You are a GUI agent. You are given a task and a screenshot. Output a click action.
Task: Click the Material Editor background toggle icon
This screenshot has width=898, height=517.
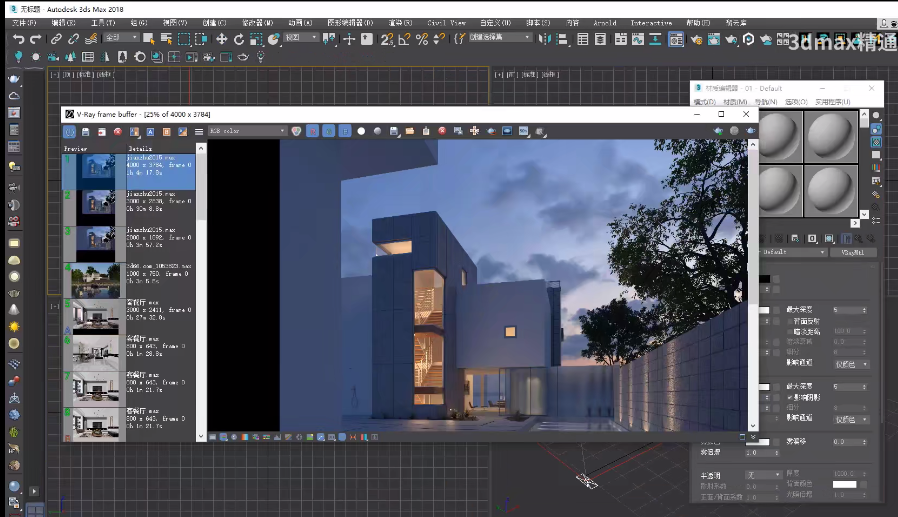(876, 143)
